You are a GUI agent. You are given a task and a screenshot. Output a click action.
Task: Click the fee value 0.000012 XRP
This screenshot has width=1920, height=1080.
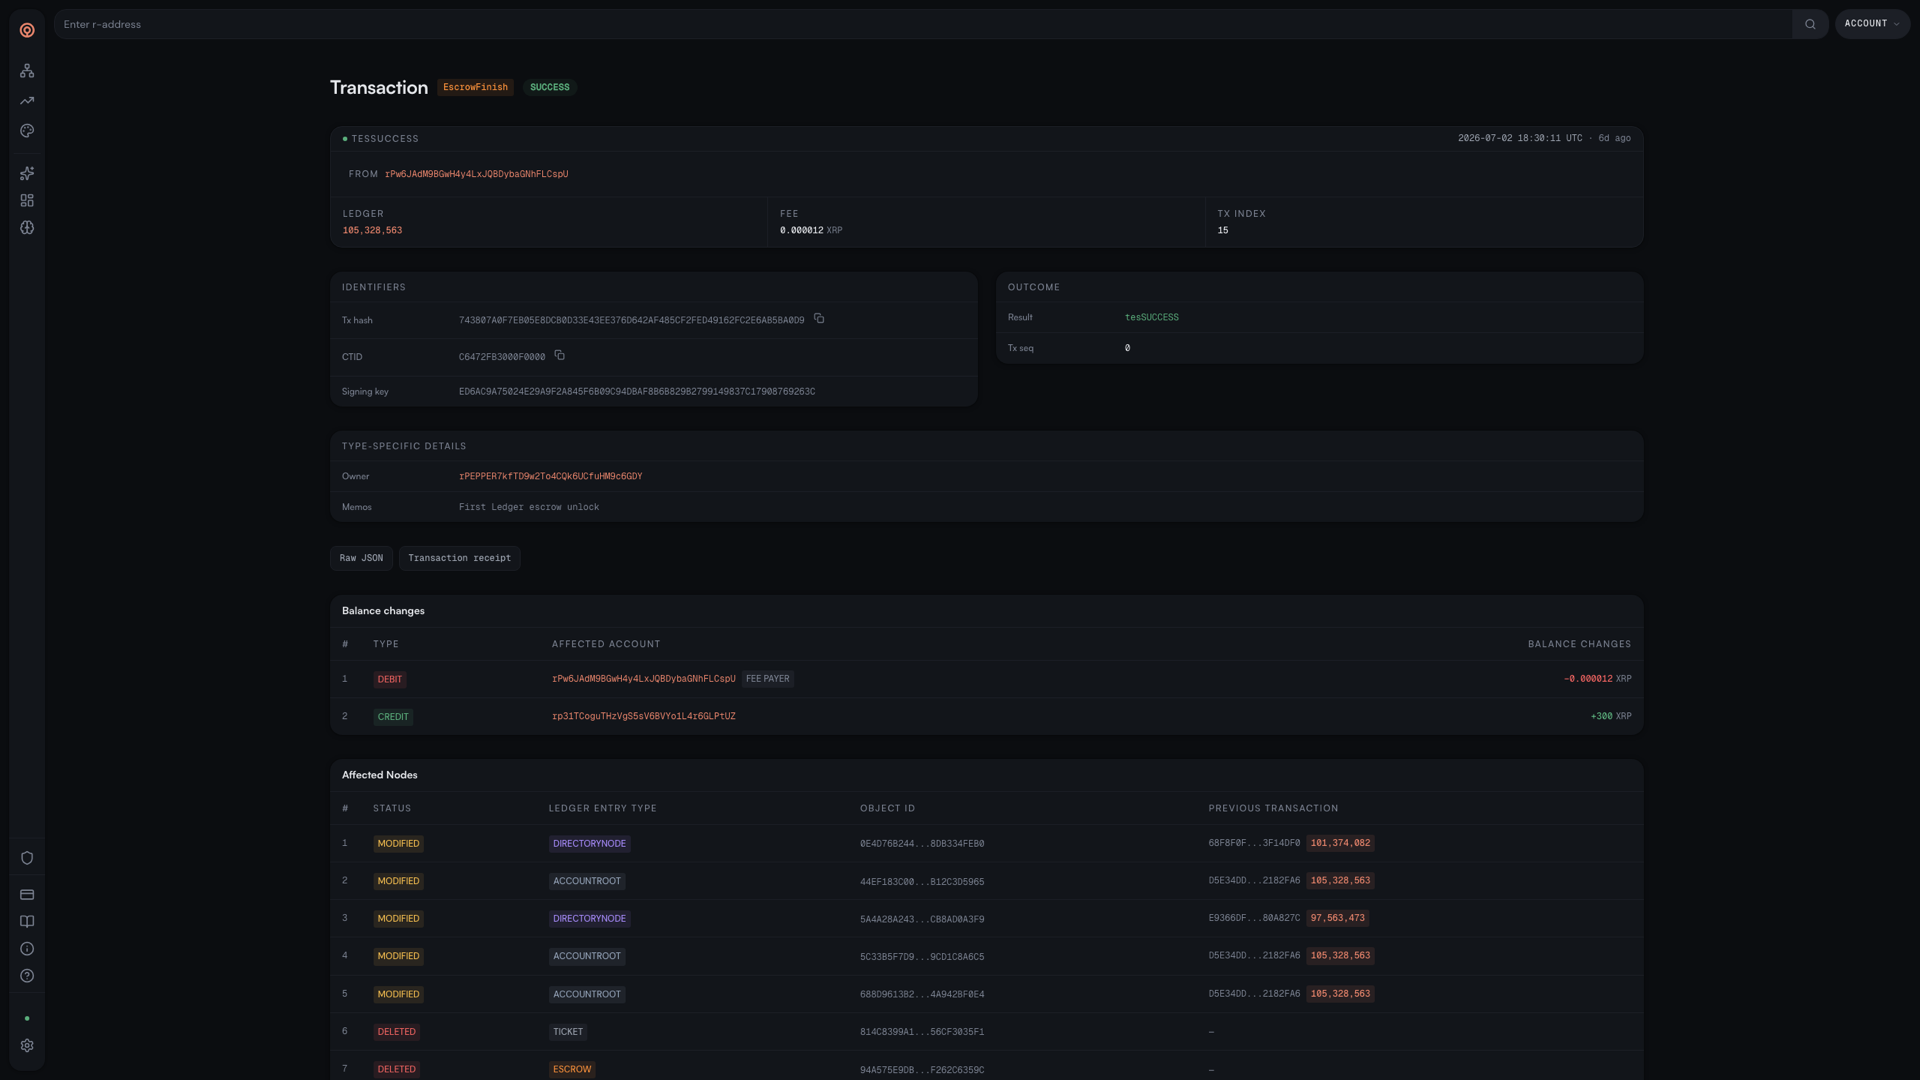pos(811,231)
